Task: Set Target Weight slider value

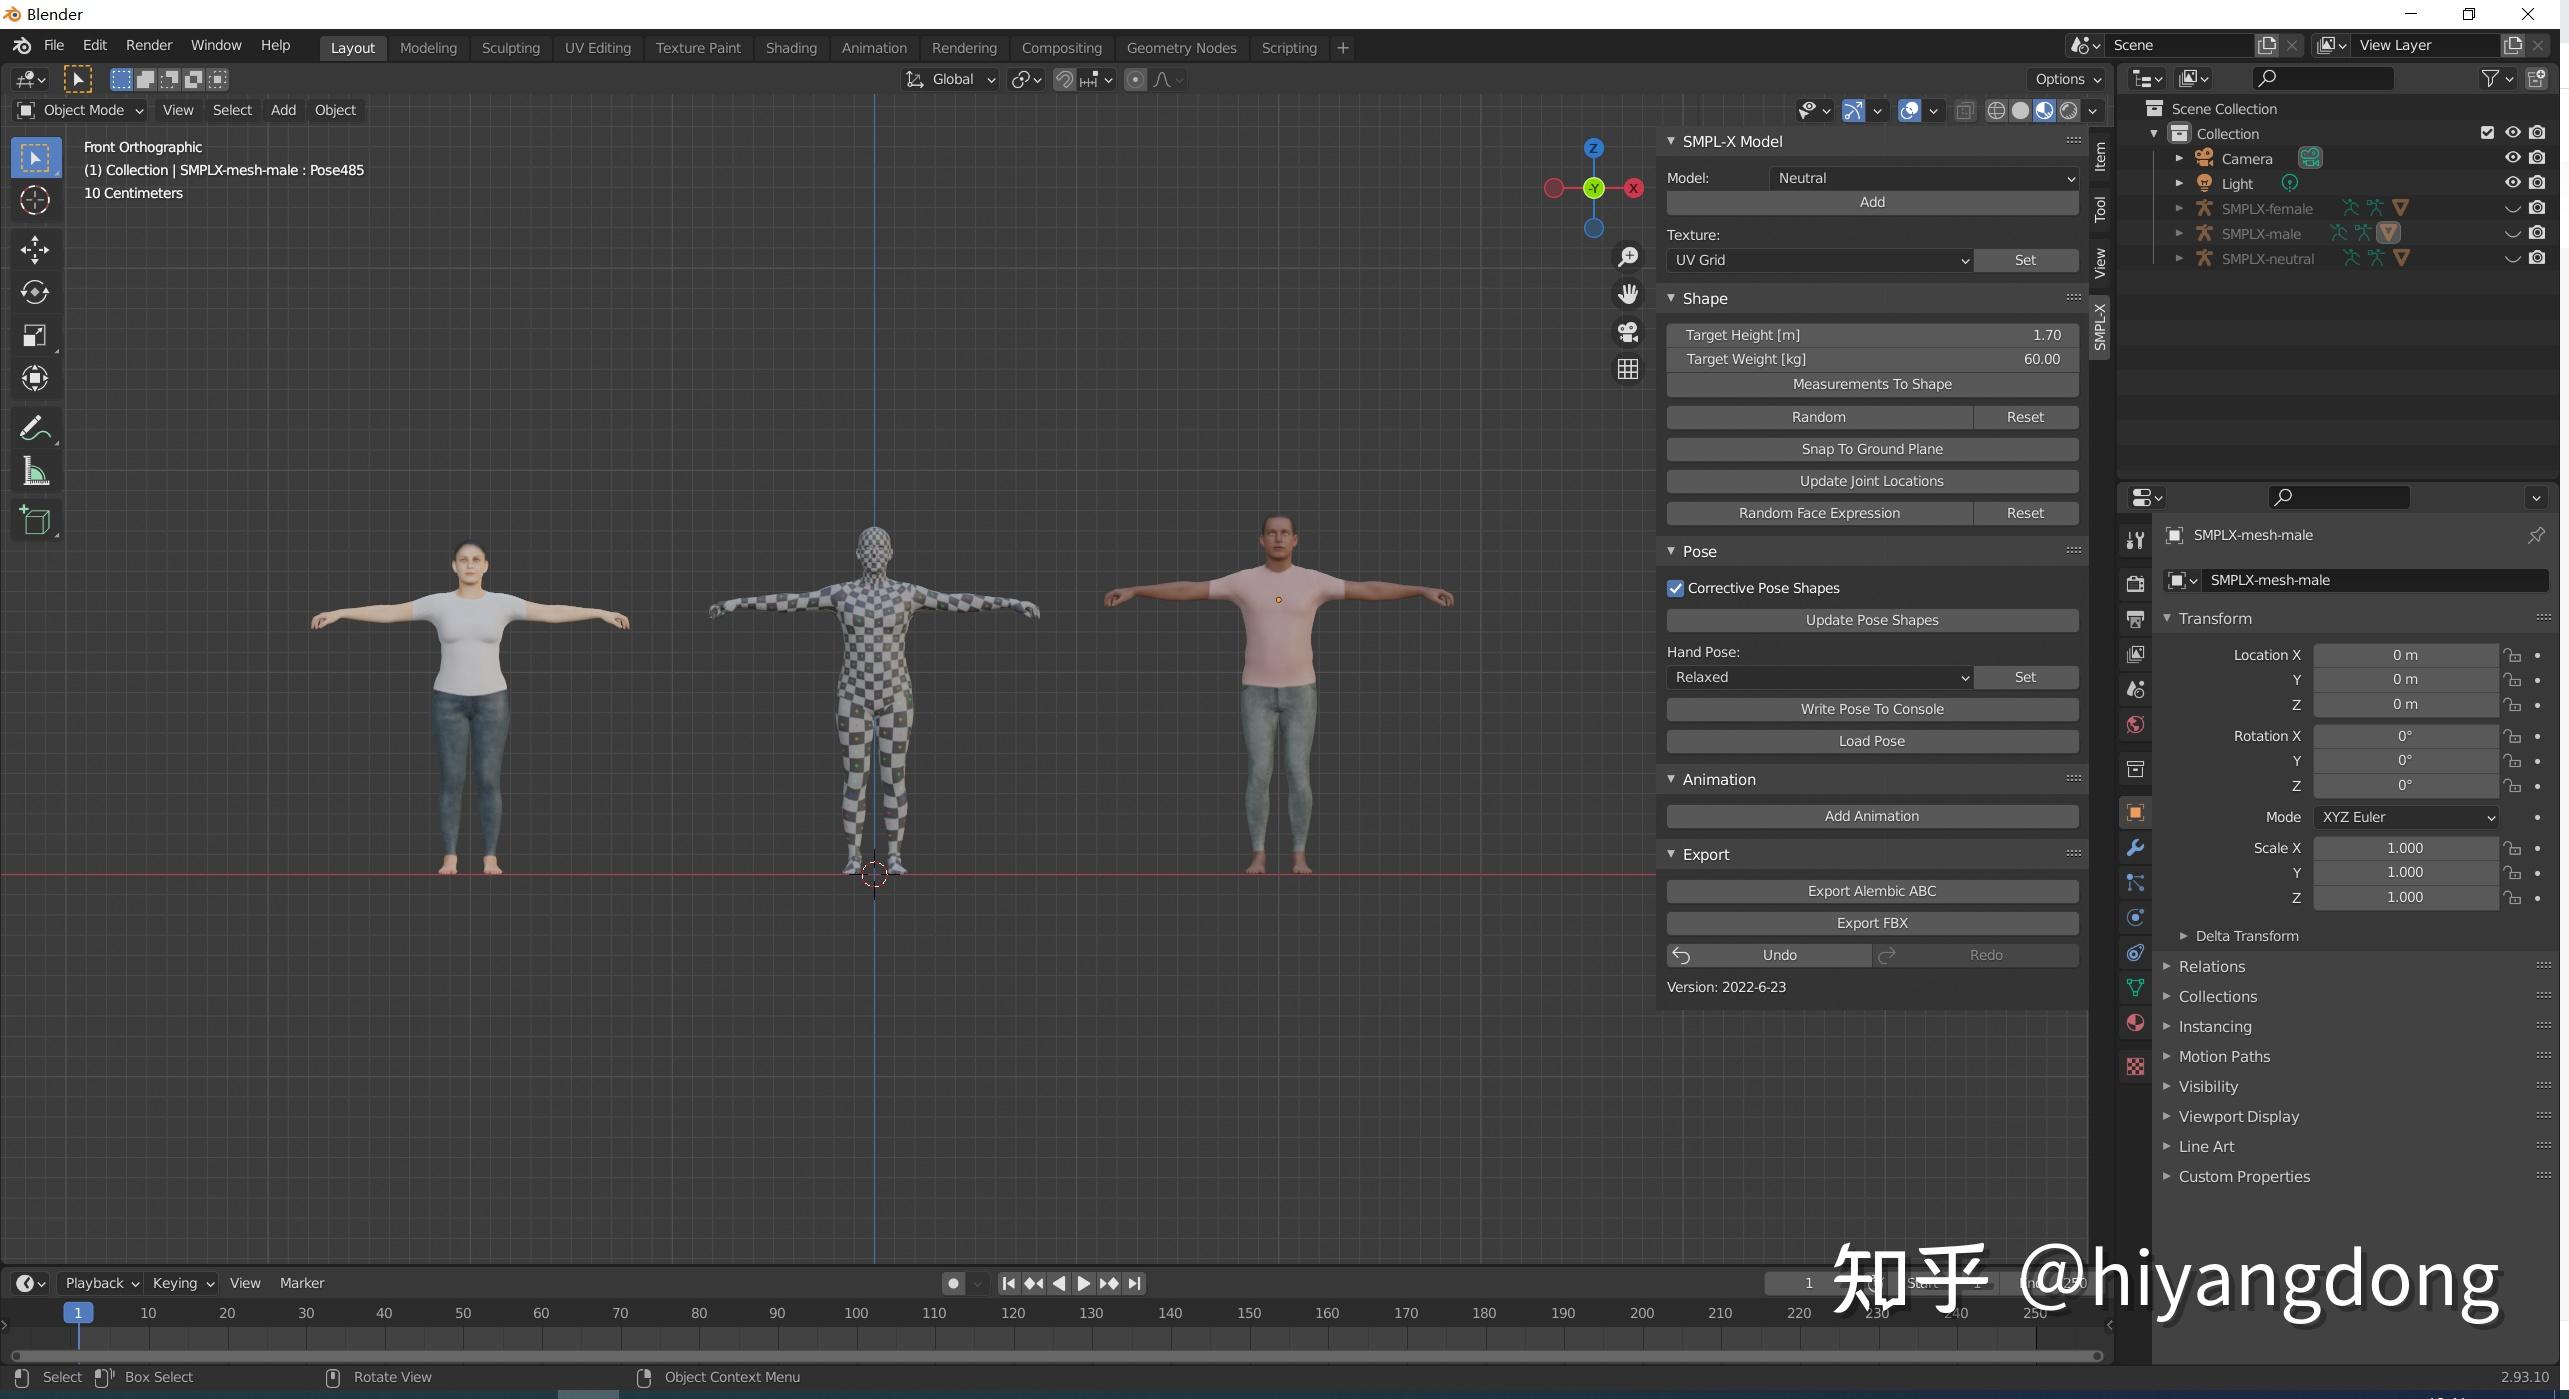Action: coord(1871,359)
